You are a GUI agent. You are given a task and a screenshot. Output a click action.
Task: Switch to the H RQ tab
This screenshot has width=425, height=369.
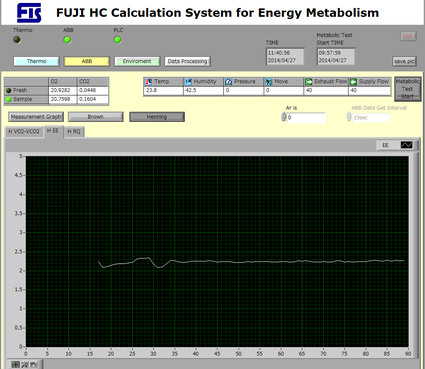point(74,131)
